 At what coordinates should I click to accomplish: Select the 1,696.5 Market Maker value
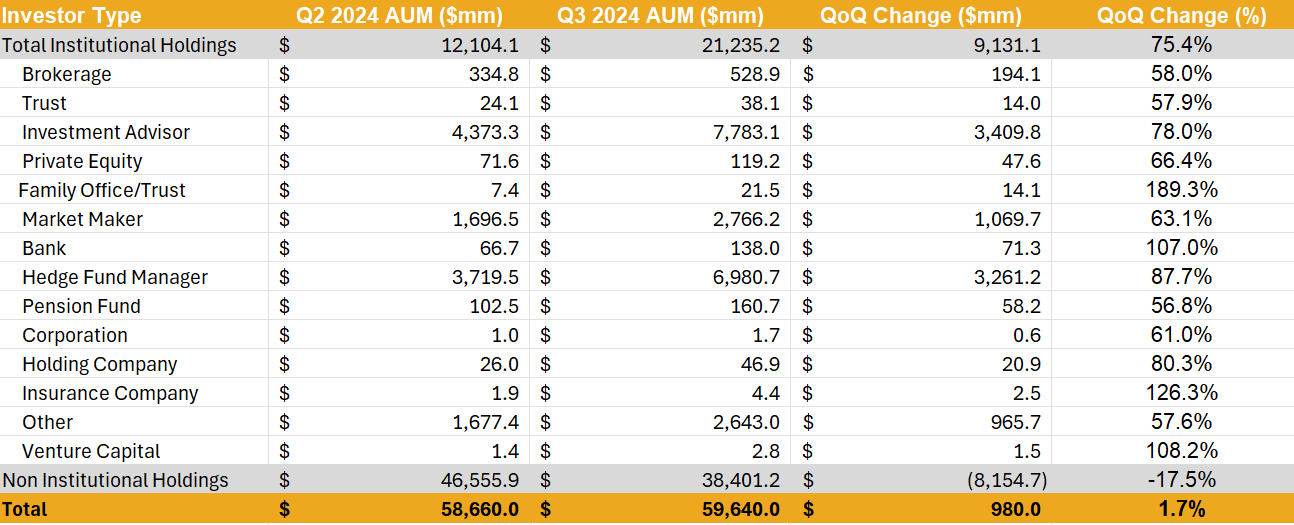click(485, 219)
